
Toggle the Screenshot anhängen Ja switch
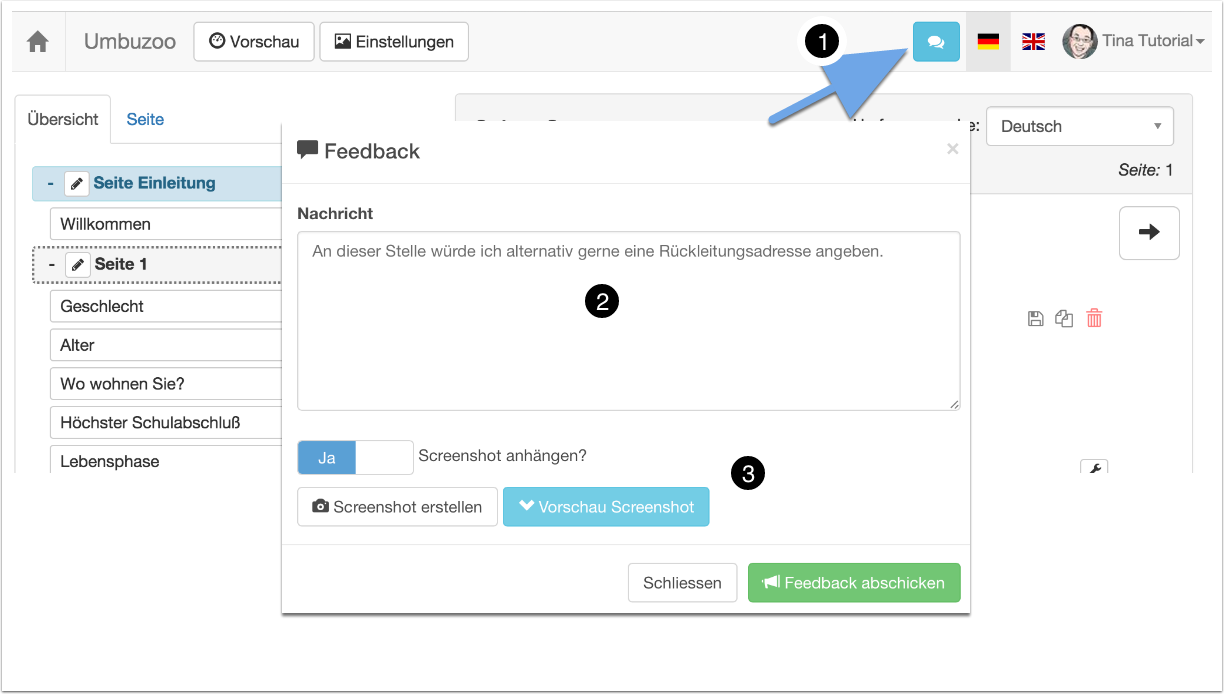pos(355,457)
